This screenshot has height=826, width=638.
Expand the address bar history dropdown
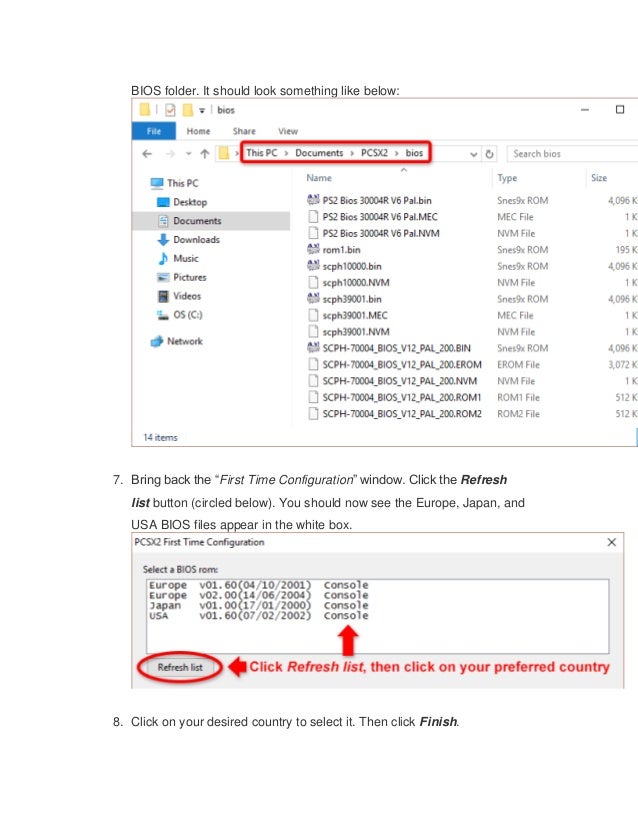pos(473,154)
